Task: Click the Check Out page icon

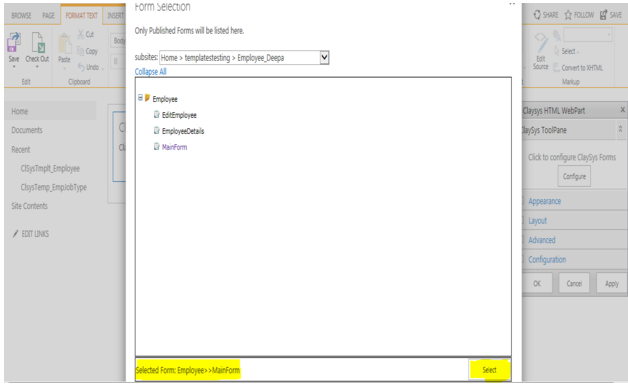Action: pos(38,42)
